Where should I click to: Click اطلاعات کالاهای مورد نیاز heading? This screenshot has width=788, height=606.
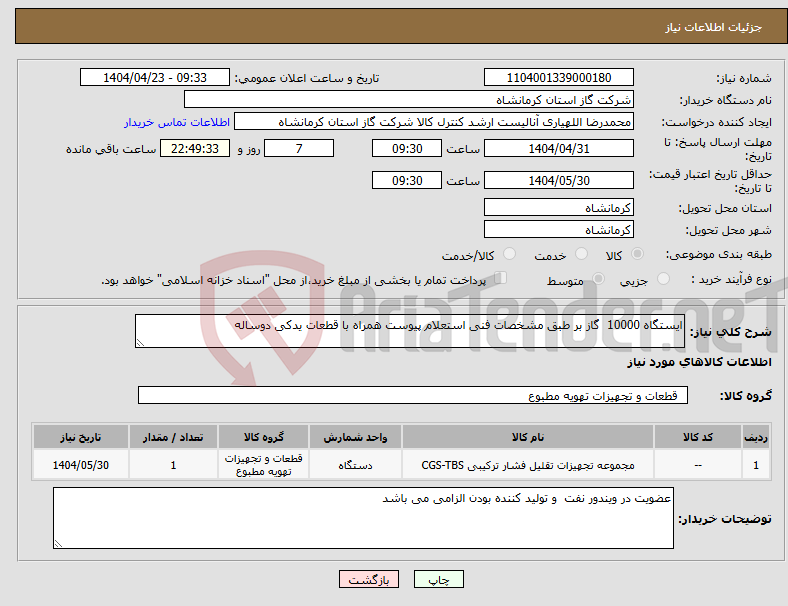coord(699,362)
